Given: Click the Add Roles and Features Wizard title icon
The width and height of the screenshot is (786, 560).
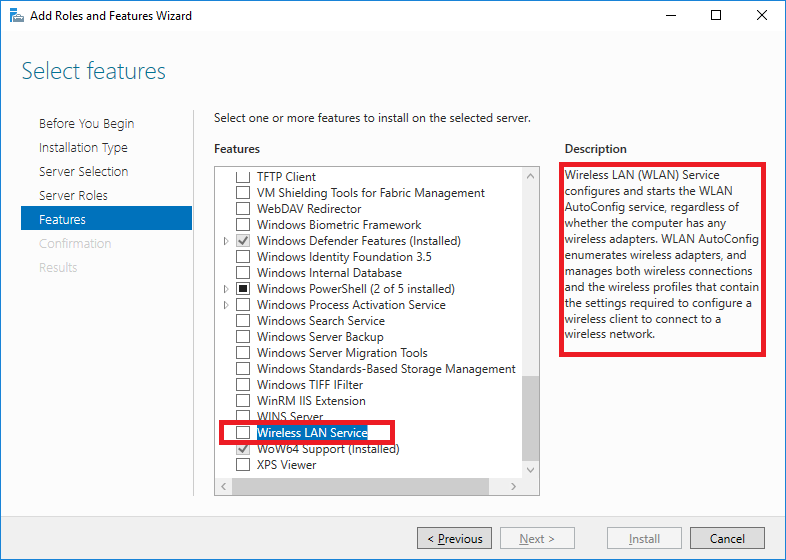Looking at the screenshot, I should (17, 16).
